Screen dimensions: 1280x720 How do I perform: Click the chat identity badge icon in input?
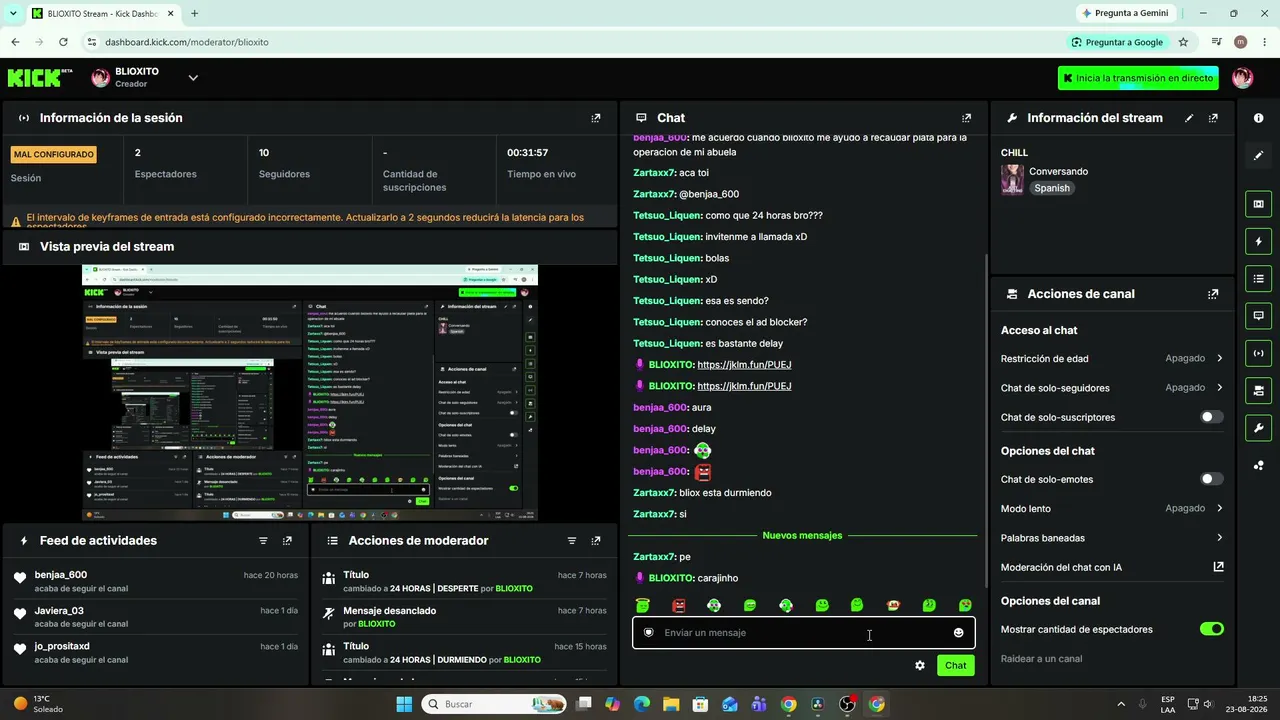[x=648, y=633]
